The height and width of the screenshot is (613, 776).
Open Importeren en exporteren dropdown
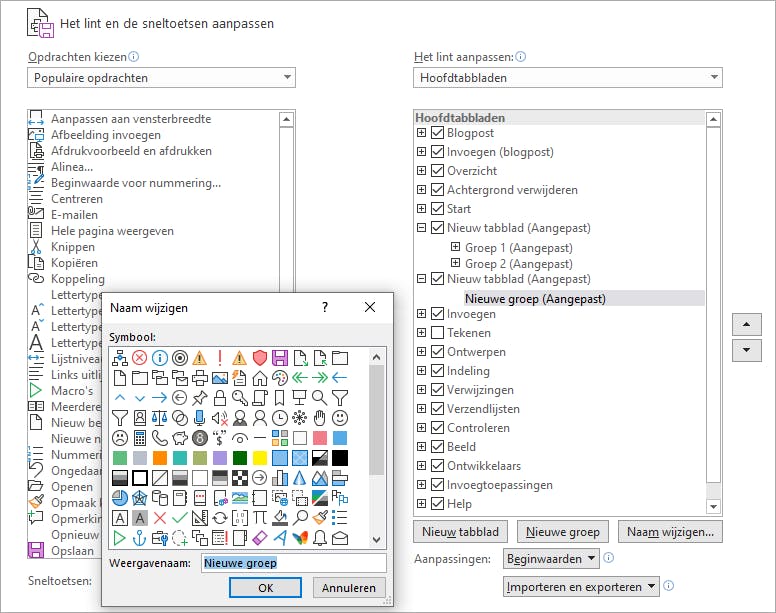[581, 587]
